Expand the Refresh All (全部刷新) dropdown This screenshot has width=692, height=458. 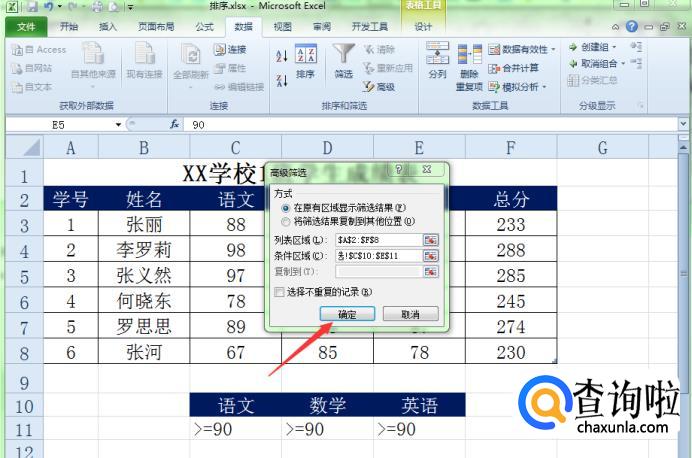coord(191,88)
